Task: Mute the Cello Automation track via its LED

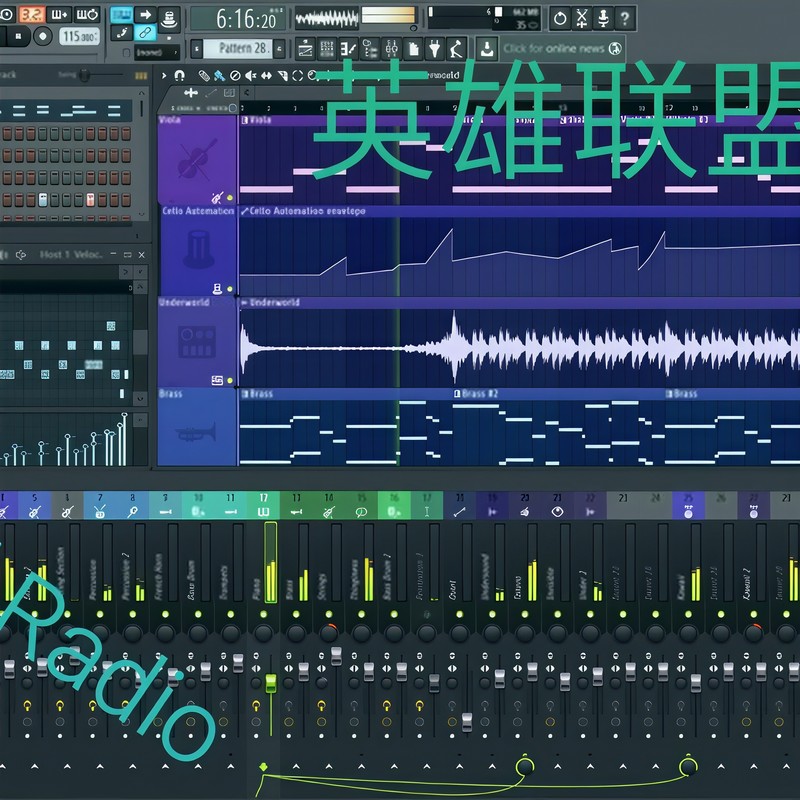Action: pyautogui.click(x=230, y=289)
